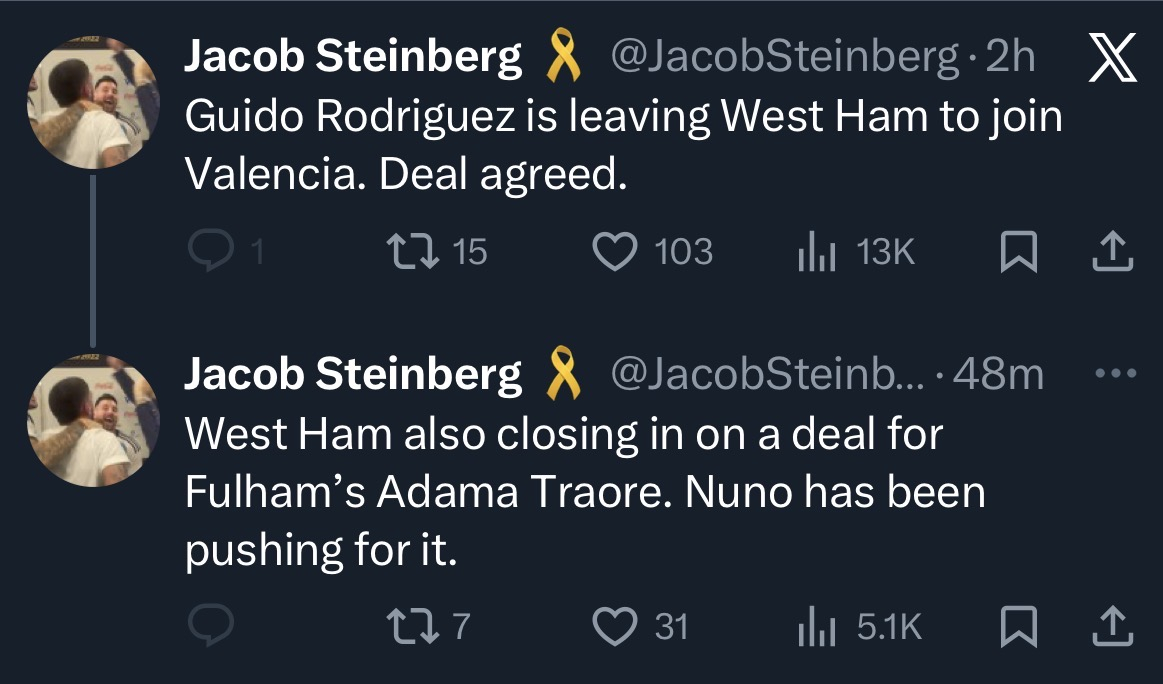Screen dimensions: 1163x684
Task: Bookmark the Adama Traore tweet
Action: pos(1017,626)
